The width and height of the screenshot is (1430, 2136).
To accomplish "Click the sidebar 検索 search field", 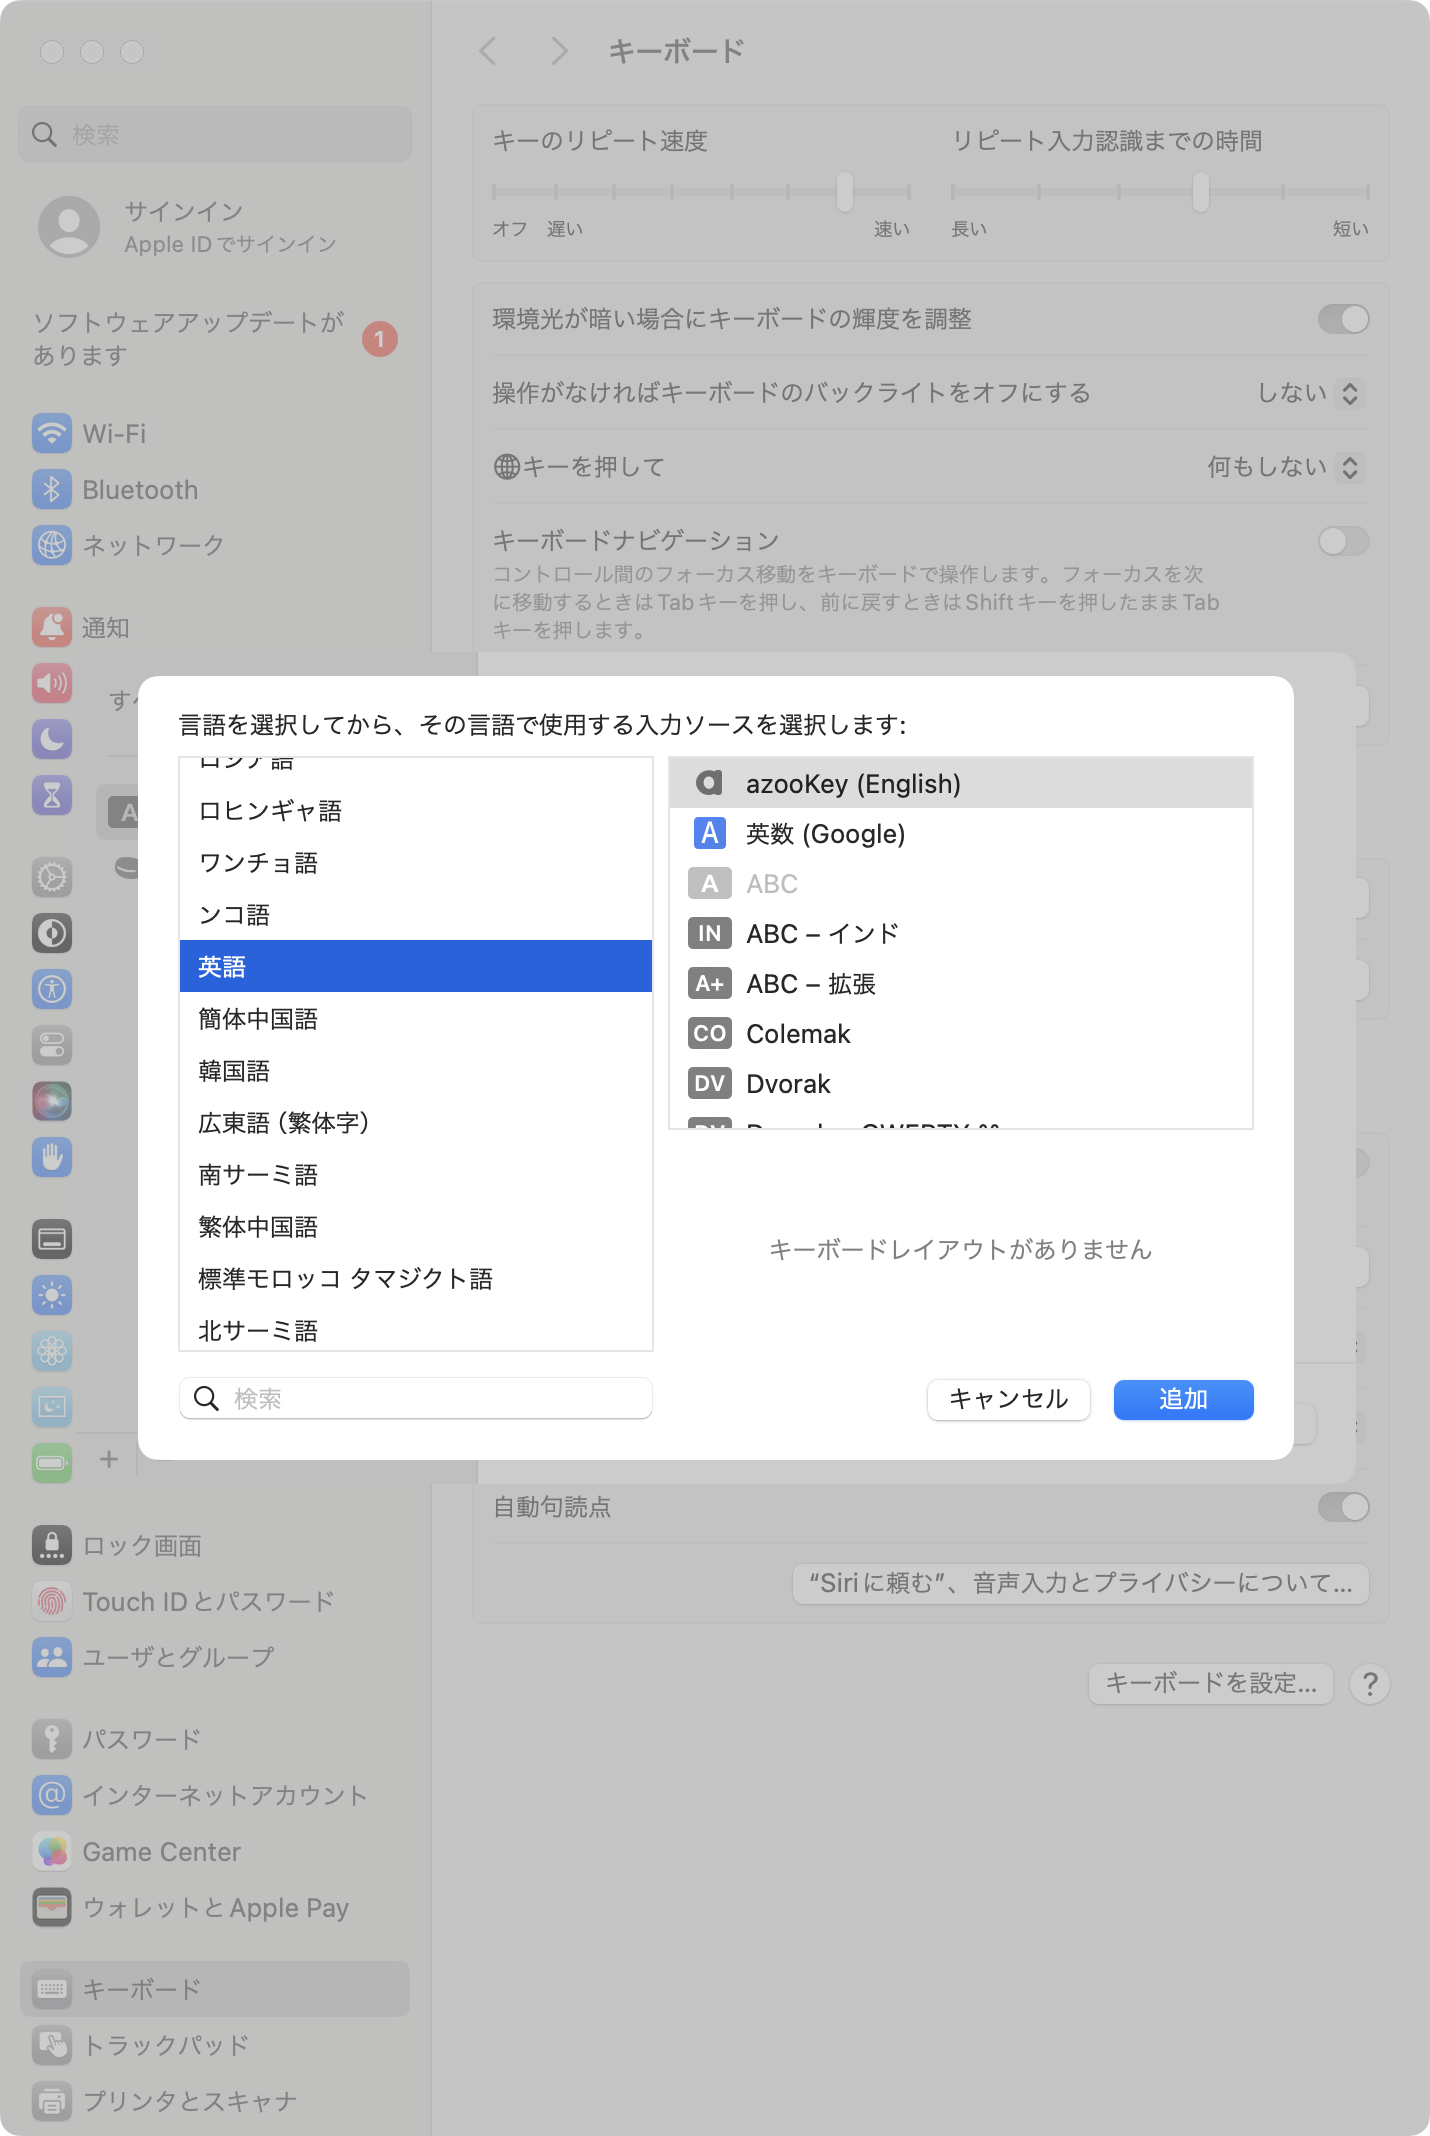I will [x=215, y=134].
